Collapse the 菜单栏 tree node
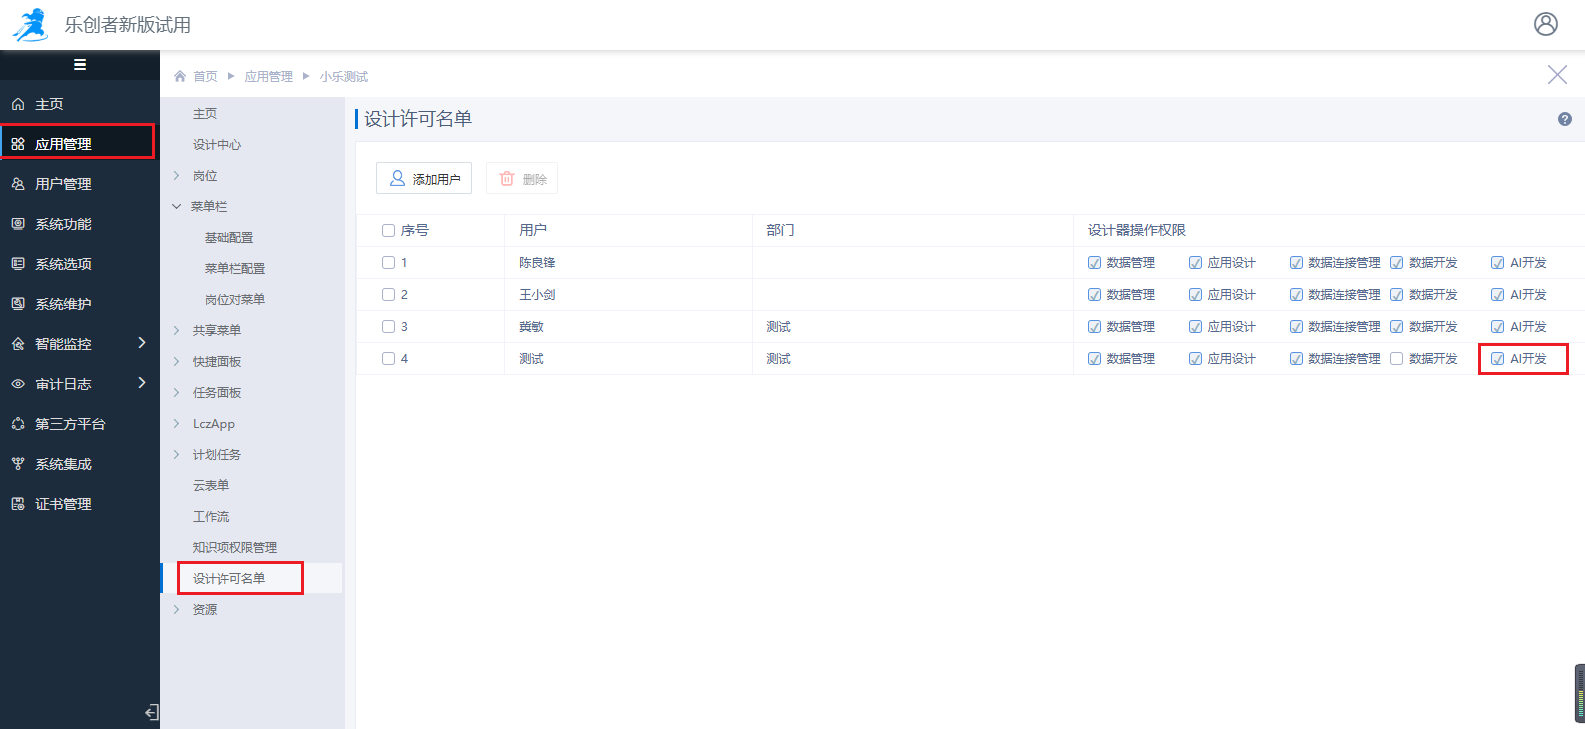1585x729 pixels. pyautogui.click(x=177, y=207)
